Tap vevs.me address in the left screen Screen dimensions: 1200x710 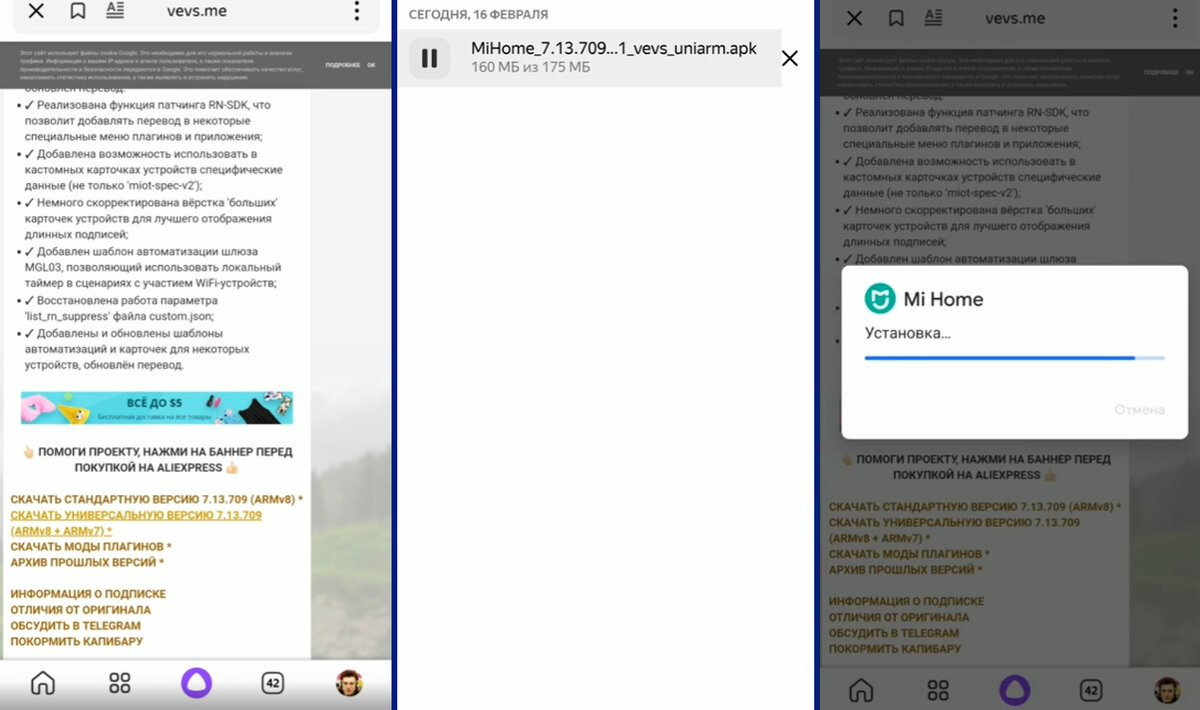(x=196, y=12)
